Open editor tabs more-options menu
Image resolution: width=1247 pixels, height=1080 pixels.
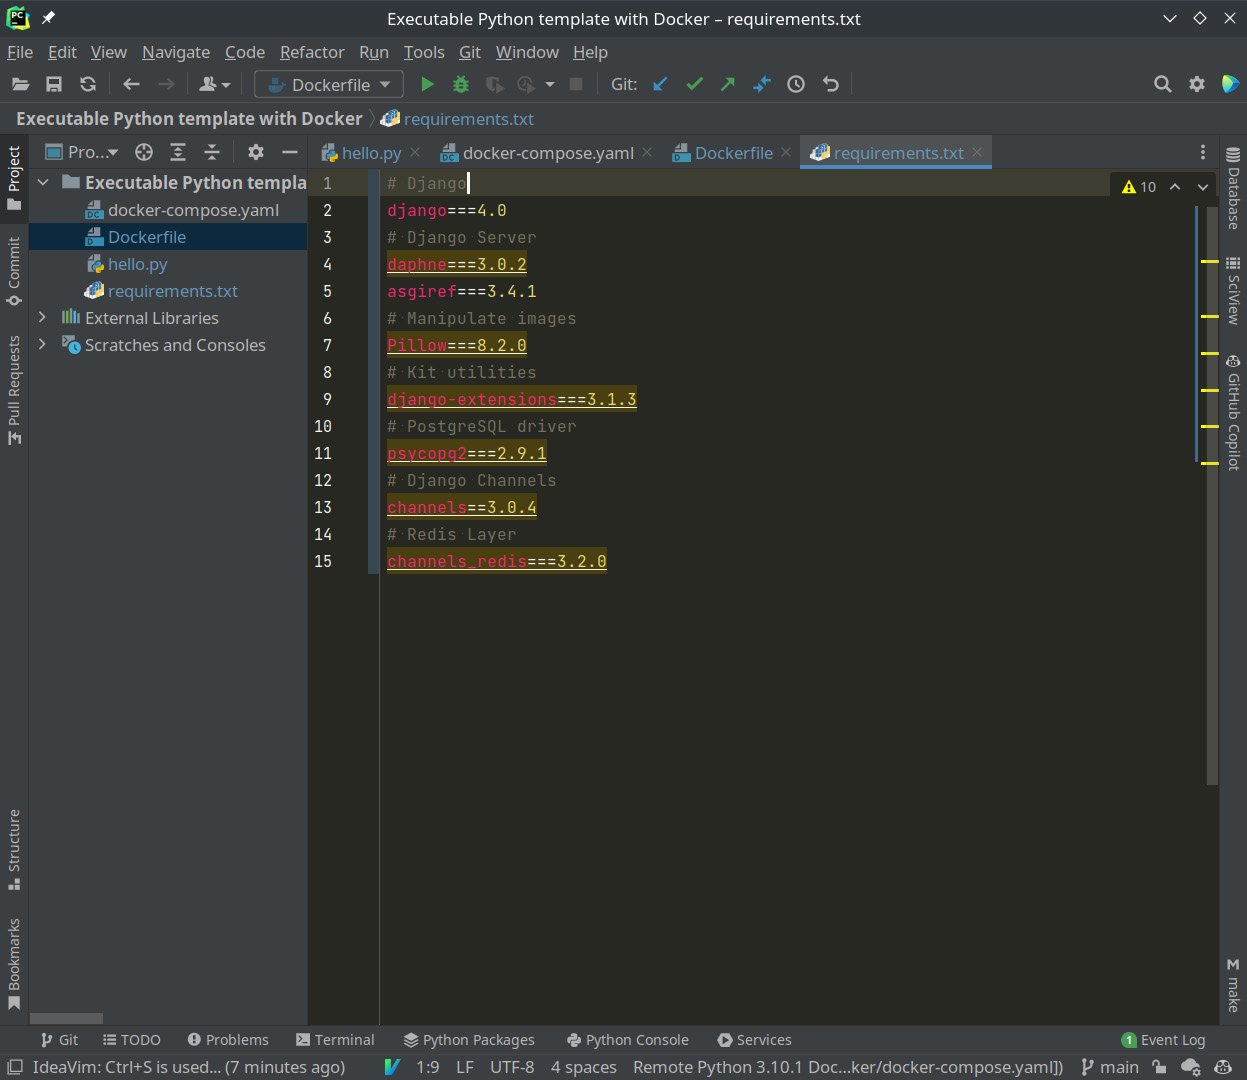[1203, 152]
